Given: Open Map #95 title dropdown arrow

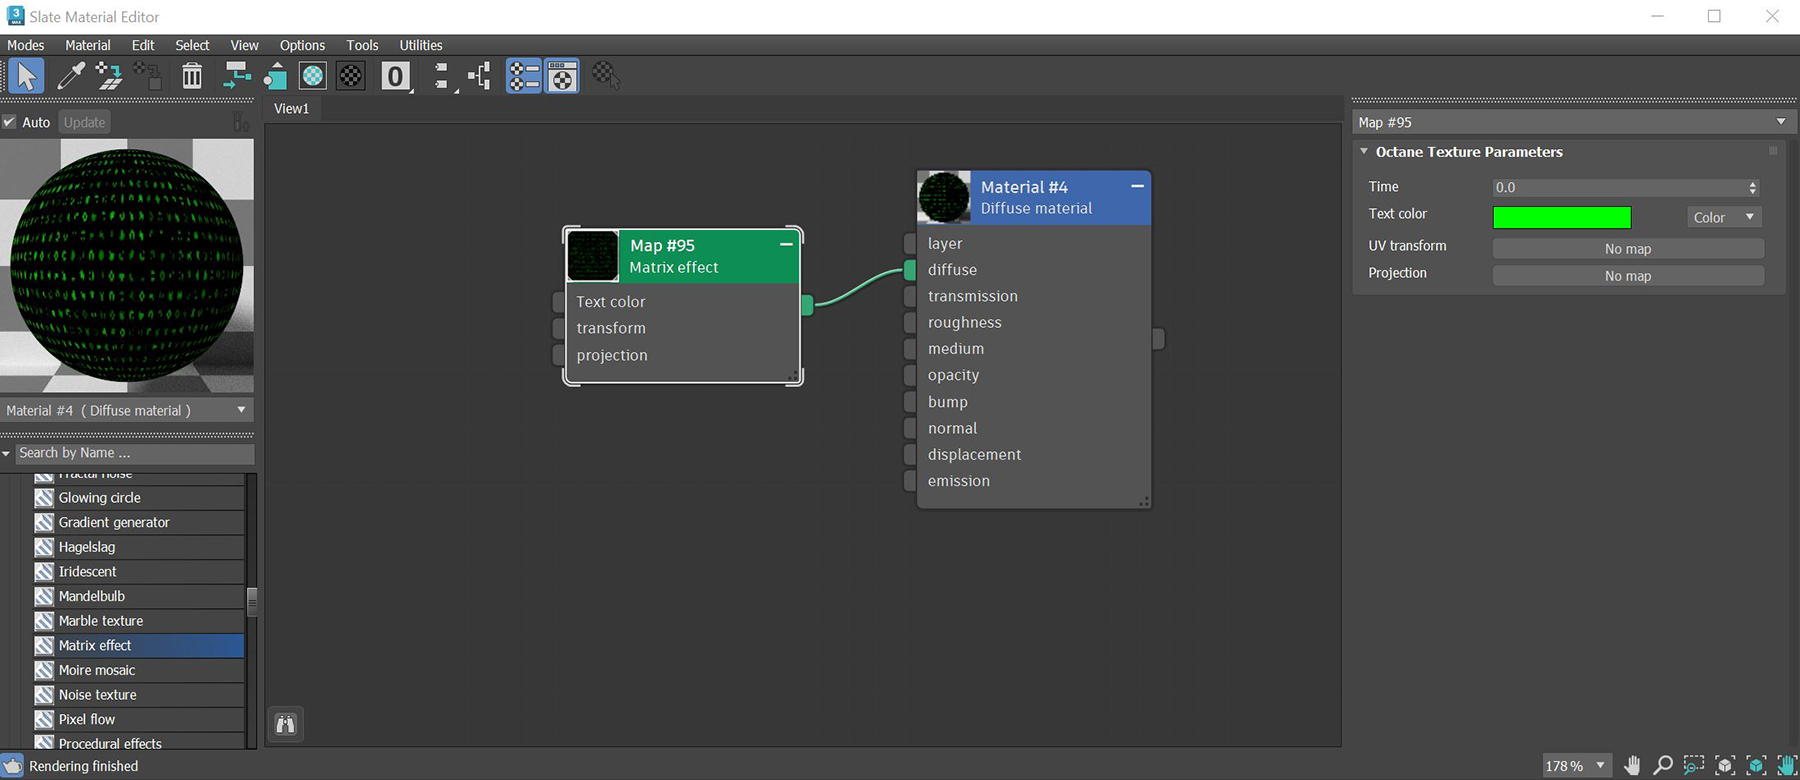Looking at the screenshot, I should (x=1781, y=122).
